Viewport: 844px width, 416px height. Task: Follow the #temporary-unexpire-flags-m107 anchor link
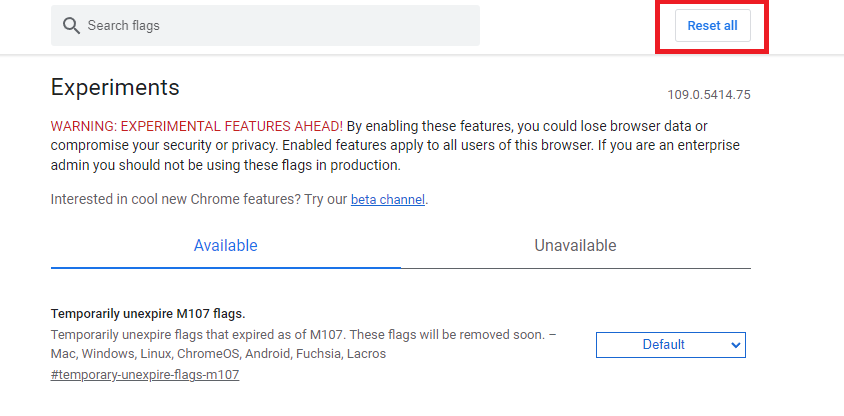[145, 375]
